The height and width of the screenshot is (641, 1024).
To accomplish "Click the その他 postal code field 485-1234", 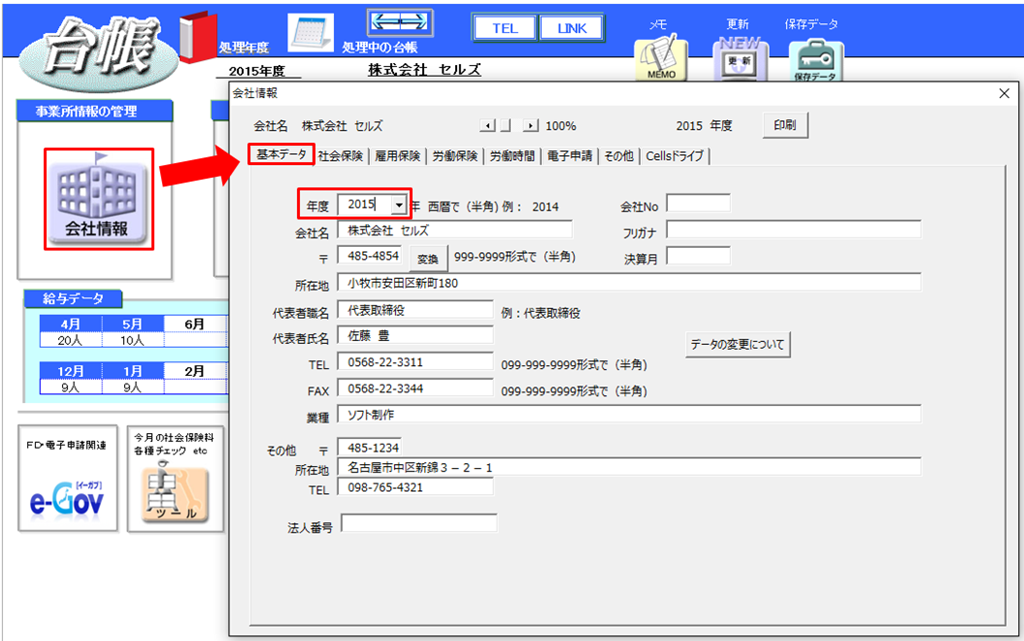I will [x=370, y=447].
